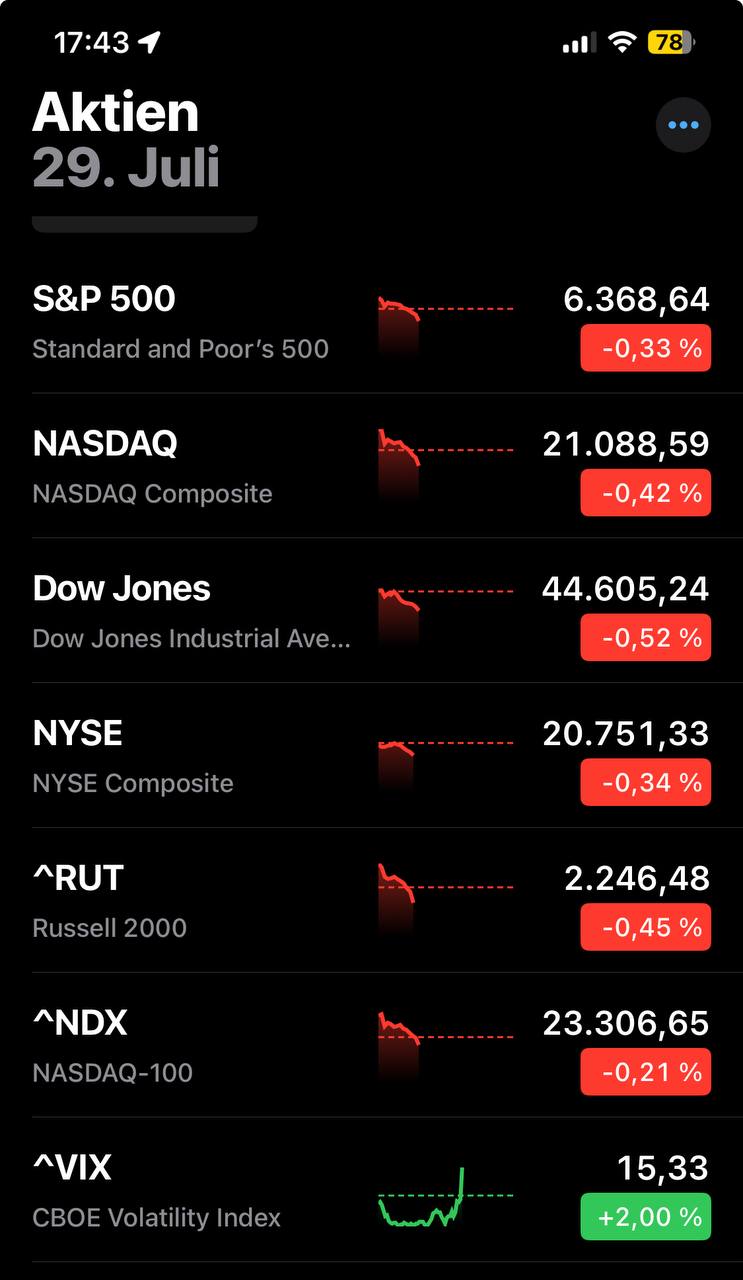Tap the location arrow in status bar

[150, 42]
